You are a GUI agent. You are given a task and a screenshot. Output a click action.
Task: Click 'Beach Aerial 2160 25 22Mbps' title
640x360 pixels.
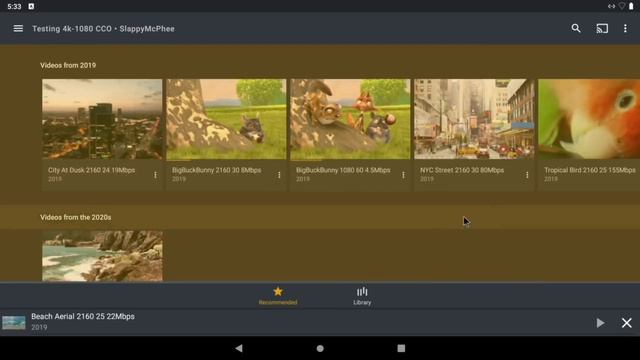tap(83, 316)
